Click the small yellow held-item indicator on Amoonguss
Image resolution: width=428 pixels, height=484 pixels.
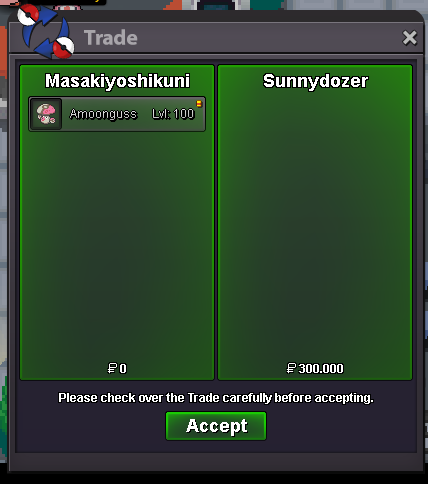click(x=199, y=104)
